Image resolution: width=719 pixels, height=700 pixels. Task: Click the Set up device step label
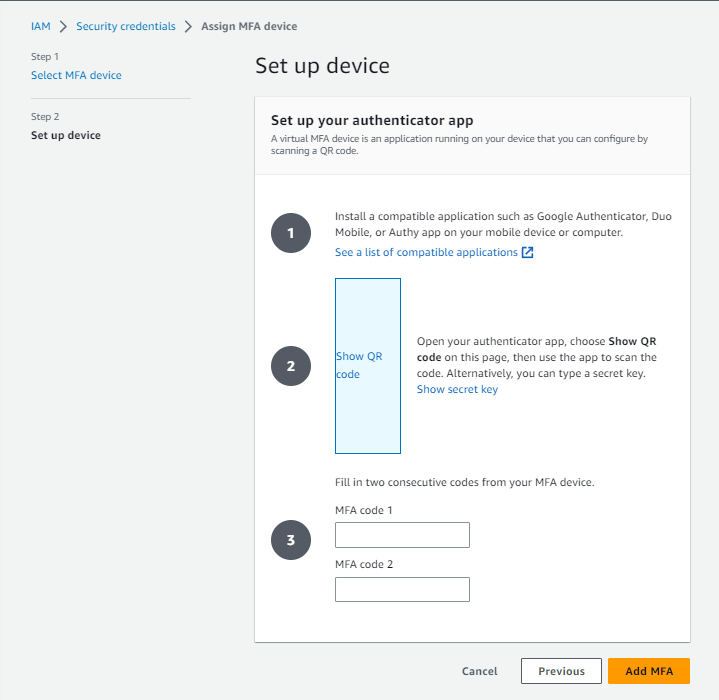click(x=66, y=135)
